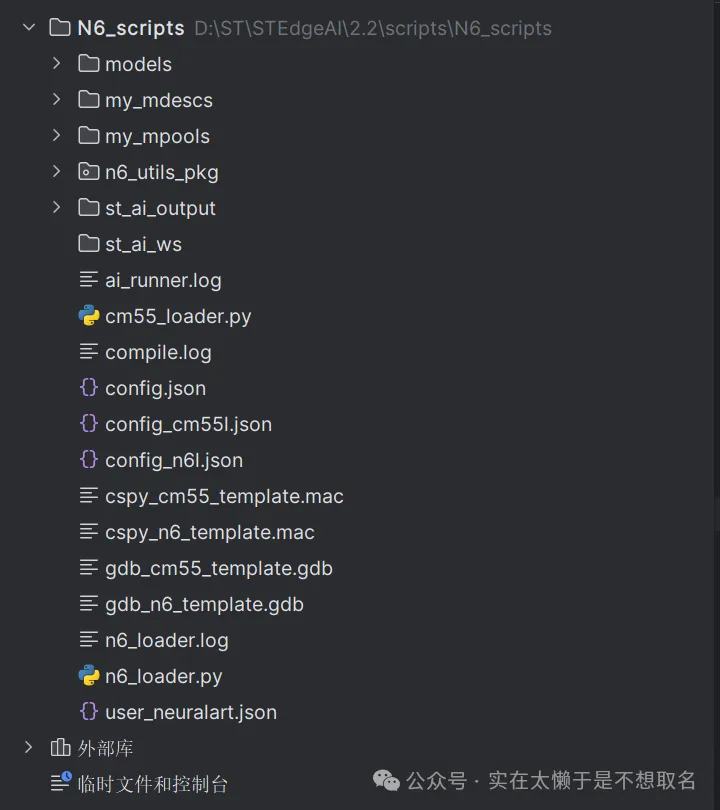720x810 pixels.
Task: Expand the my_mpools folder chevron
Action: (57, 136)
